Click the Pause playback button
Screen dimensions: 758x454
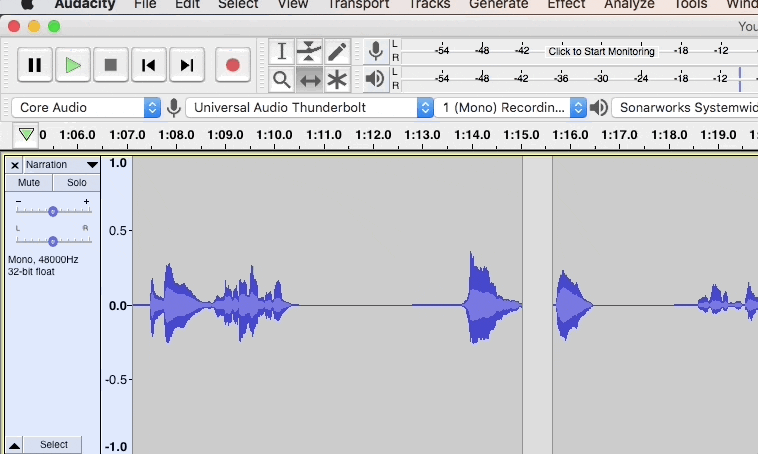(34, 65)
